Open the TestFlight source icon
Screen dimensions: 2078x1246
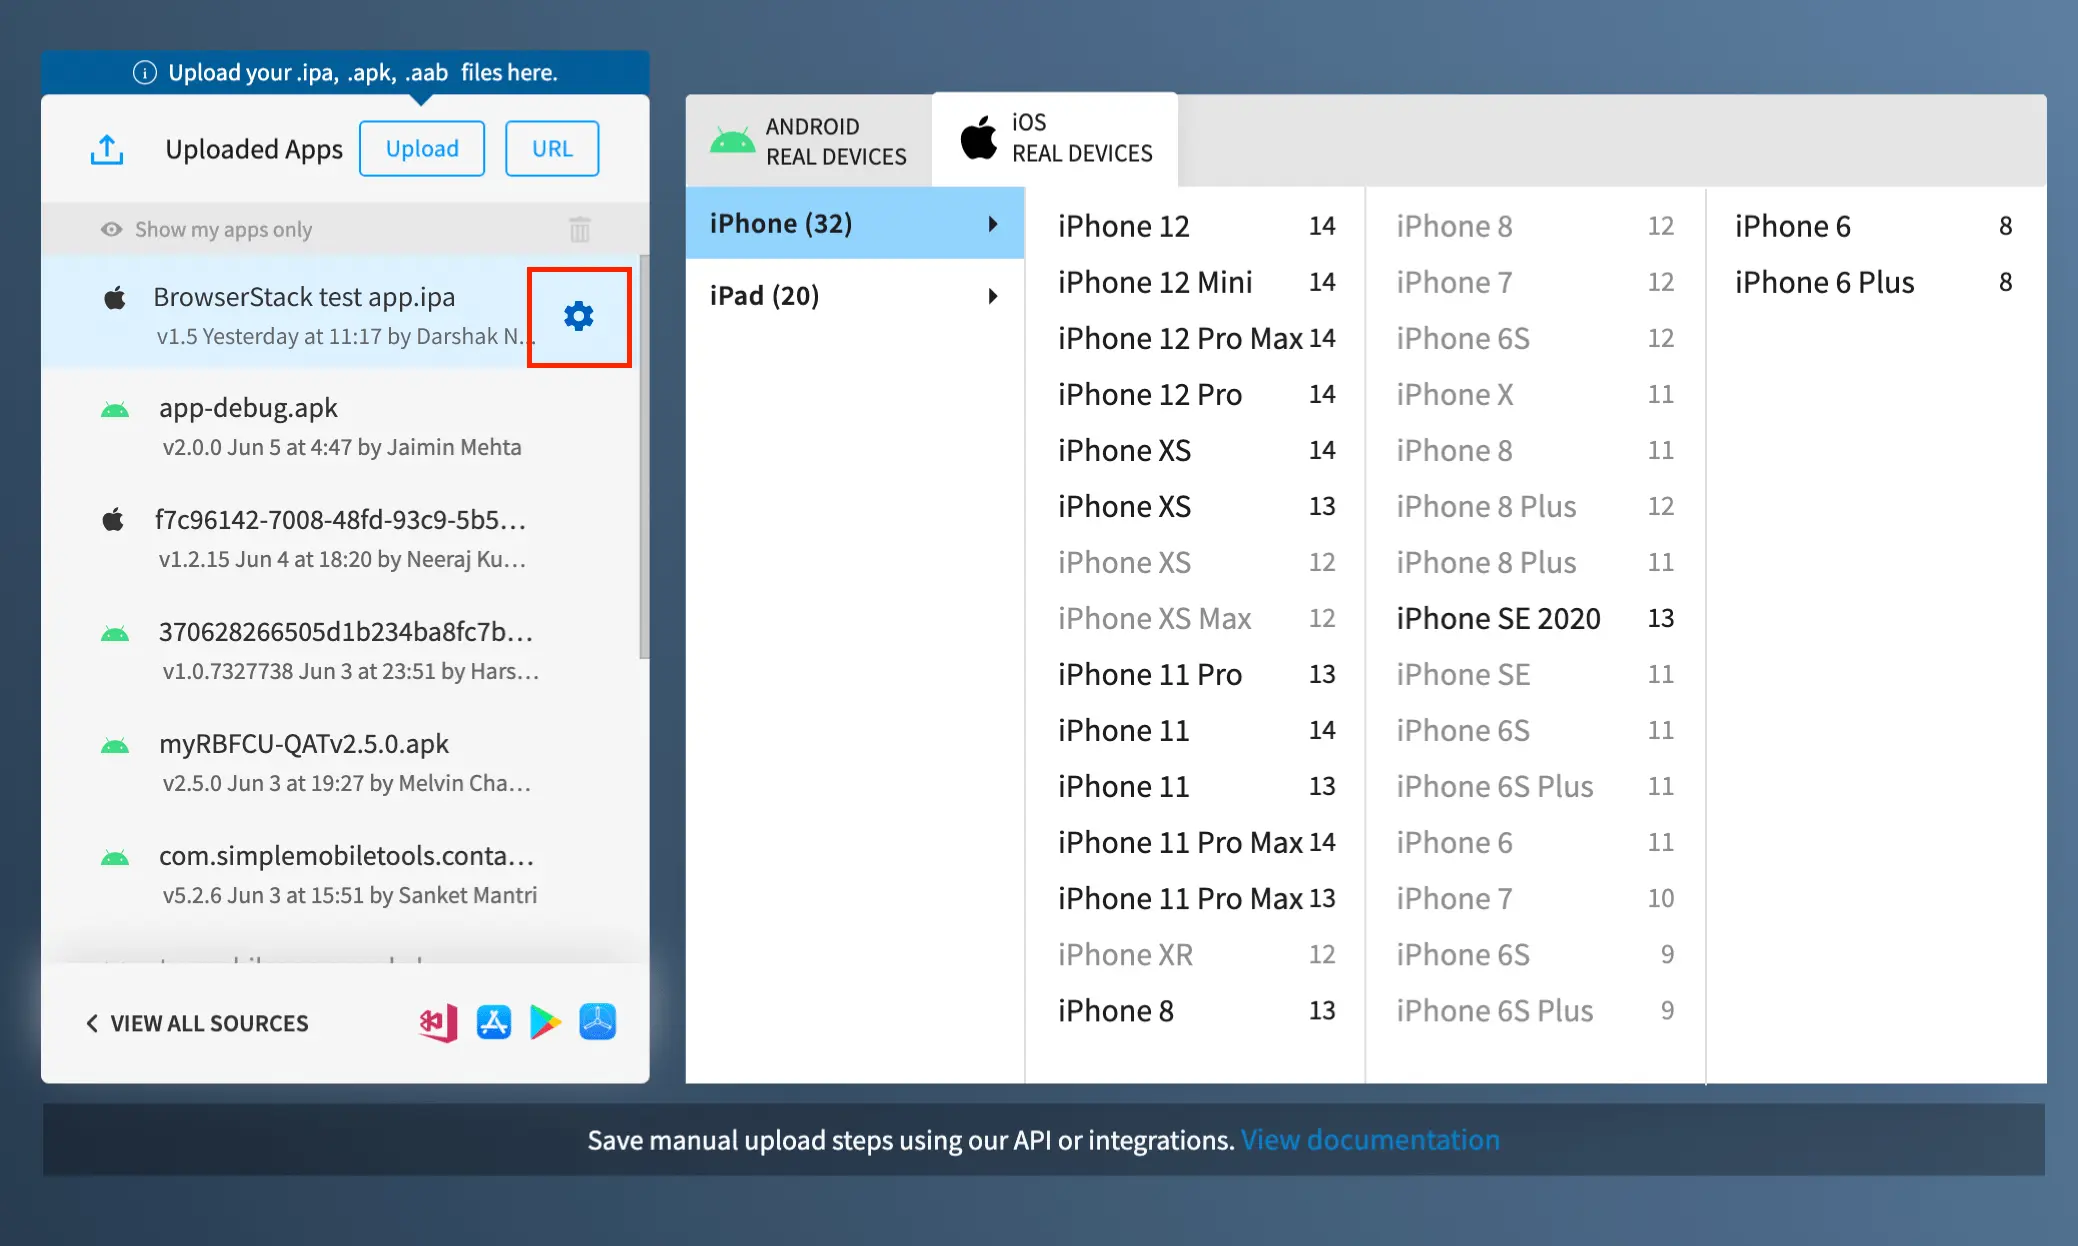598,1022
